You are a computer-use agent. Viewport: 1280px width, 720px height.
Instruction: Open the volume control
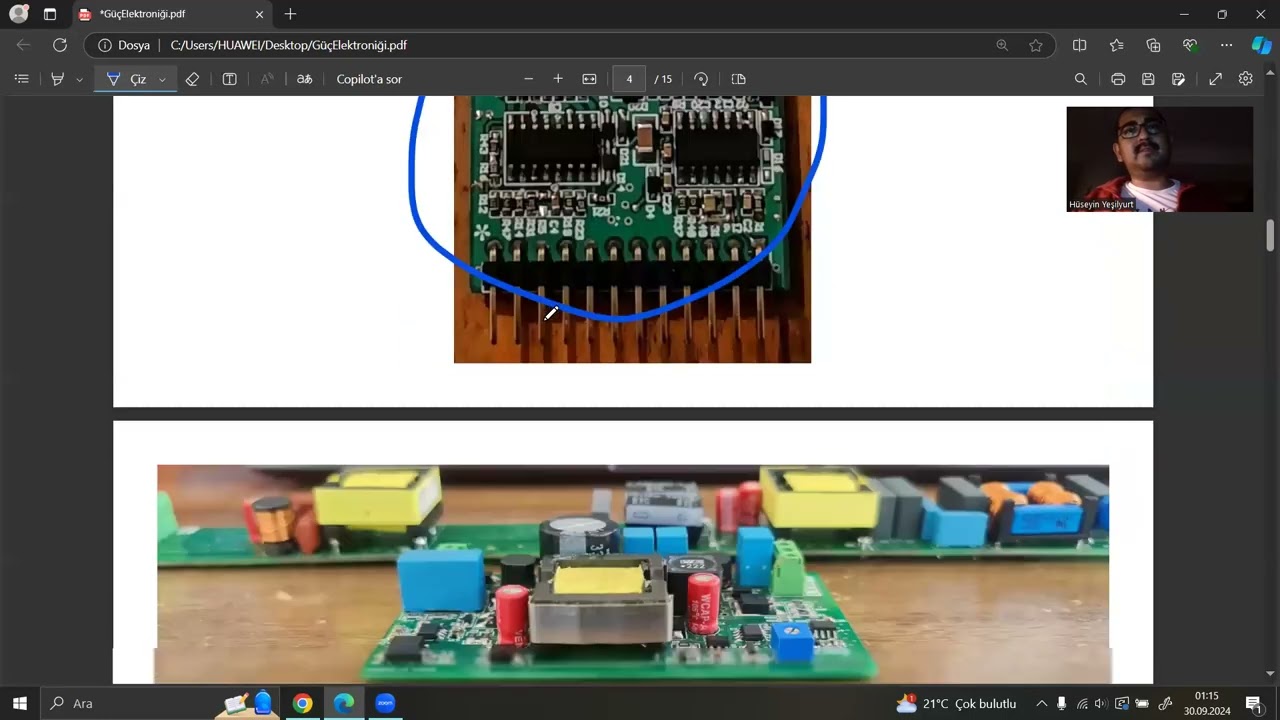[1101, 703]
